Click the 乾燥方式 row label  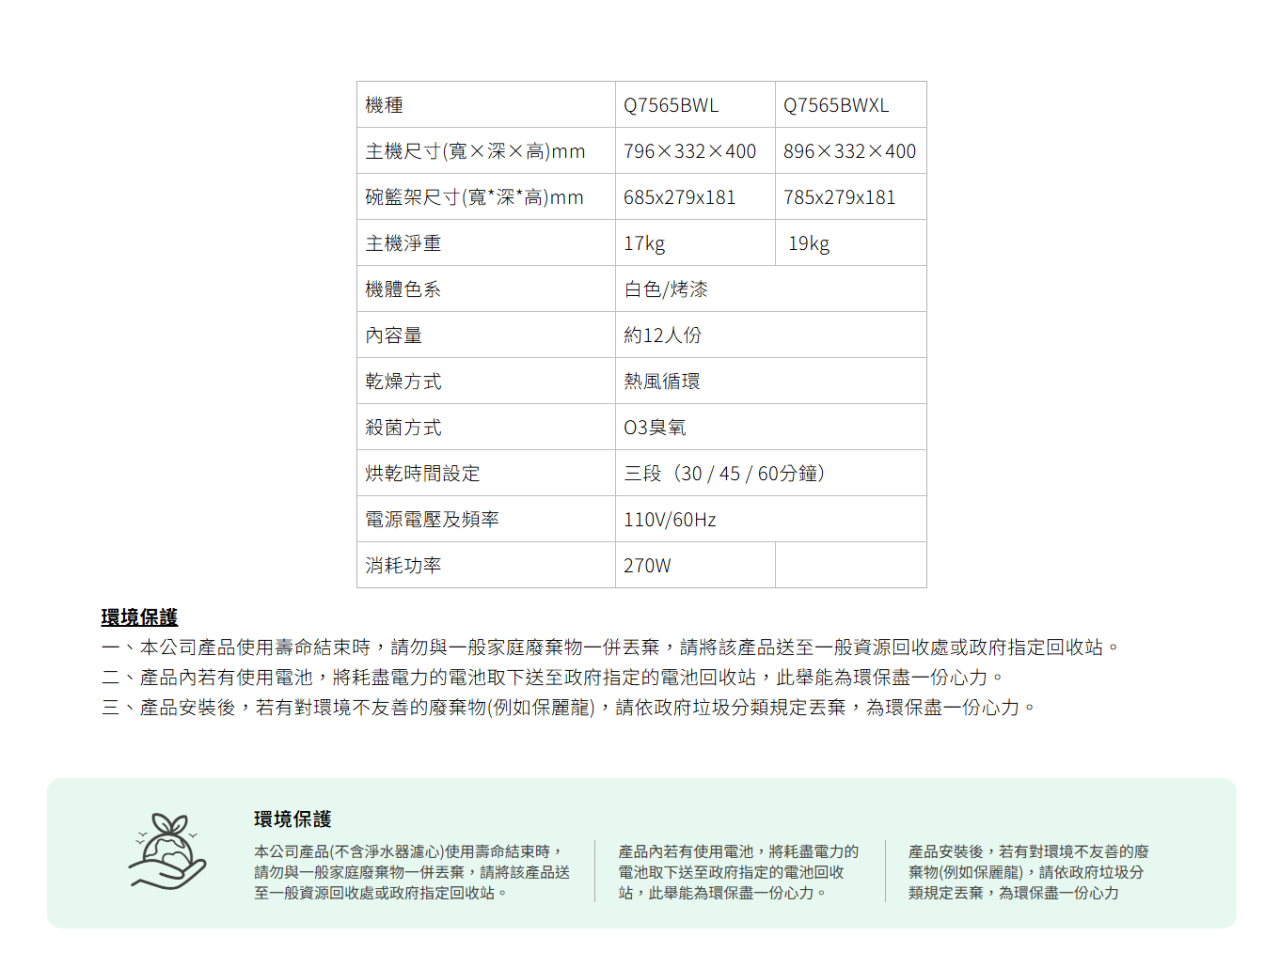pos(403,381)
